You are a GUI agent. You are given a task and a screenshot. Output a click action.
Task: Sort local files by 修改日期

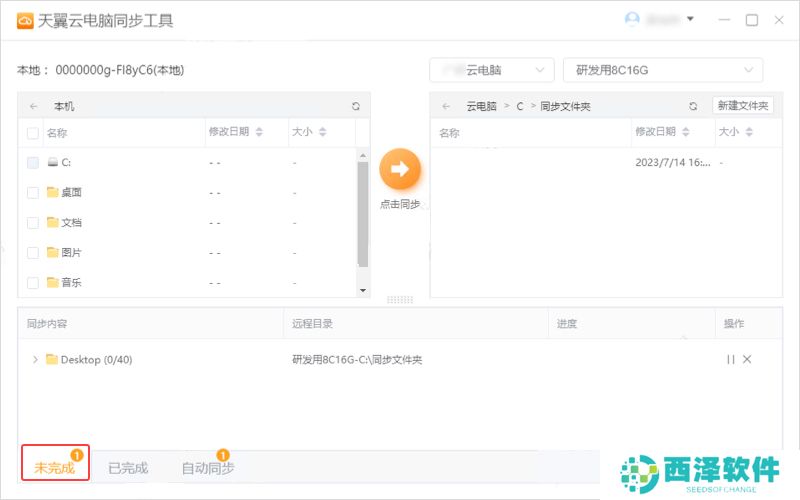[259, 132]
